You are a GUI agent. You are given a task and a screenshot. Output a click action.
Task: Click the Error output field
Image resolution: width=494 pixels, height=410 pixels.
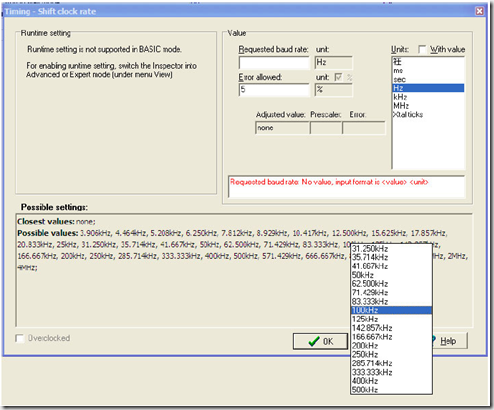tap(364, 128)
